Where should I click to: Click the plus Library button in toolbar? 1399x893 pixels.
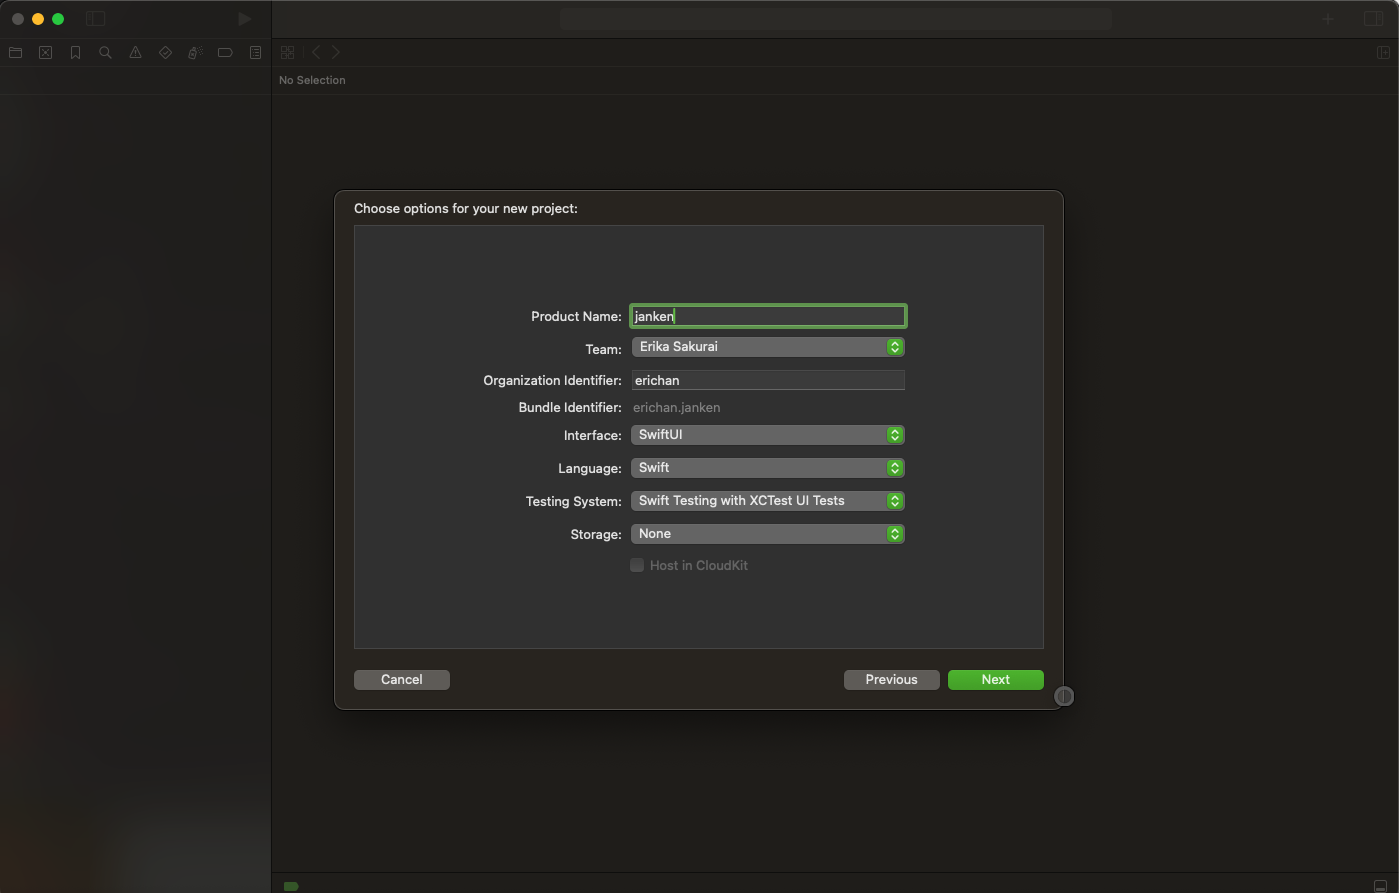tap(1328, 18)
